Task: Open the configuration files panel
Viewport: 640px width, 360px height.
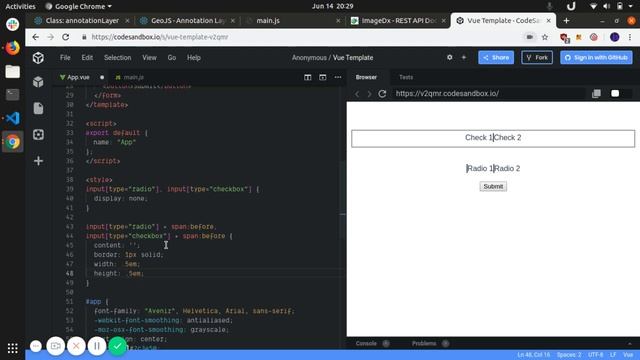Action: (x=38, y=135)
